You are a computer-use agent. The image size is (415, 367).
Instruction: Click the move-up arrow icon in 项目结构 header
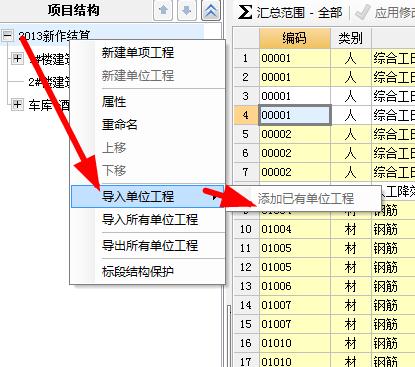pos(163,10)
